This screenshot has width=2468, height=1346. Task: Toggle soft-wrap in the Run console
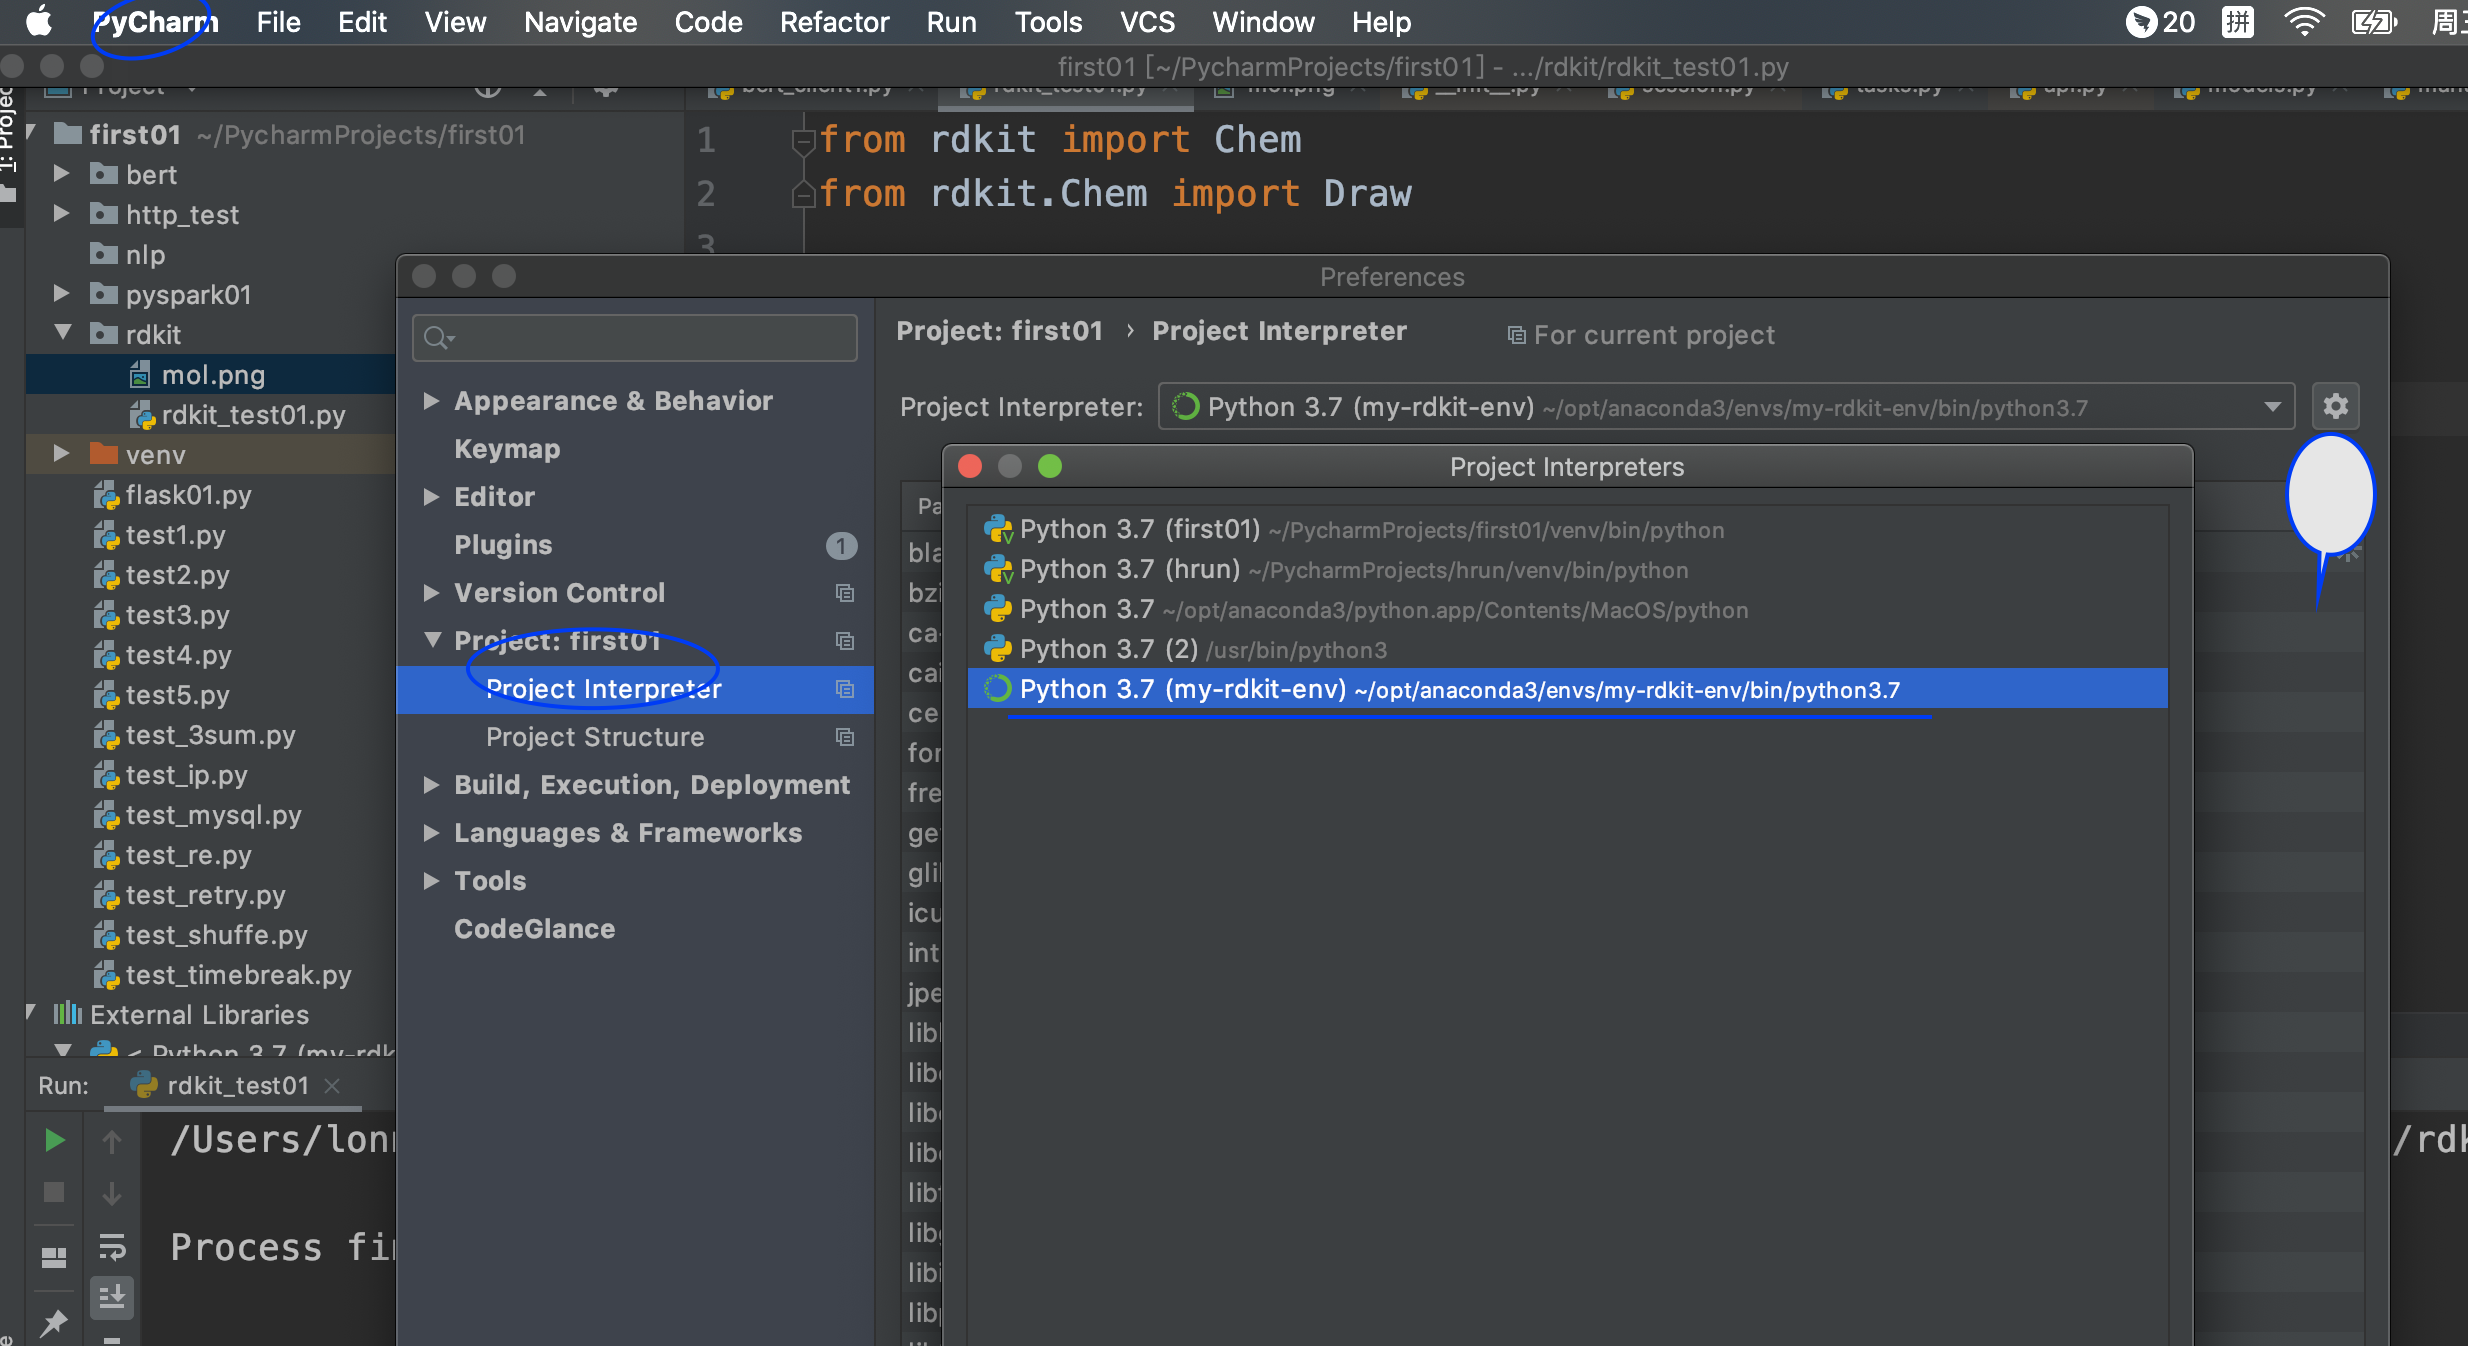[112, 1246]
